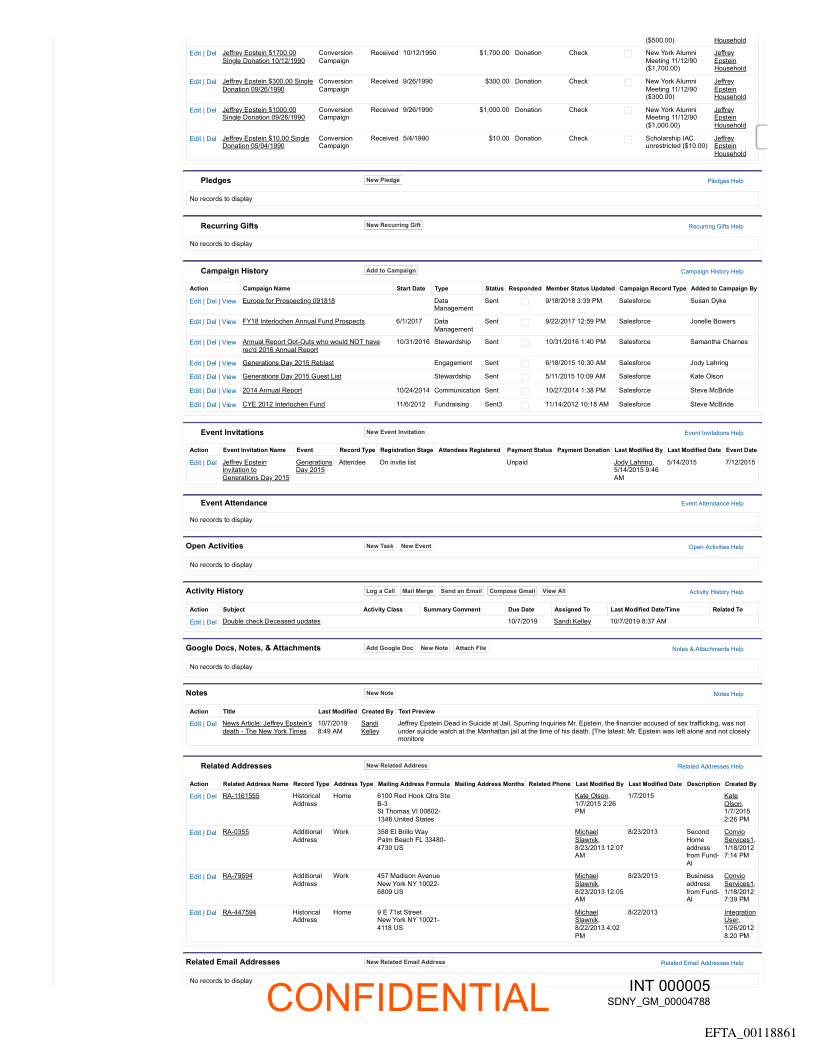
Task: Open Campaign History Help link
Action: [711, 271]
